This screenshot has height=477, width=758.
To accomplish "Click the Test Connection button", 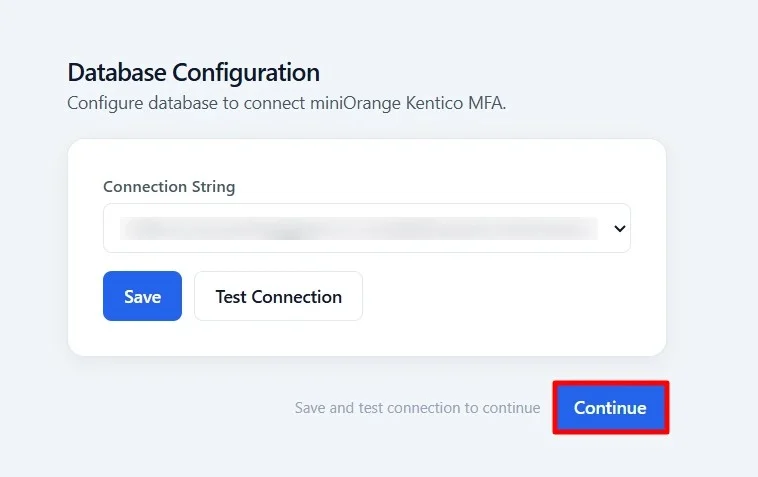I will click(278, 296).
